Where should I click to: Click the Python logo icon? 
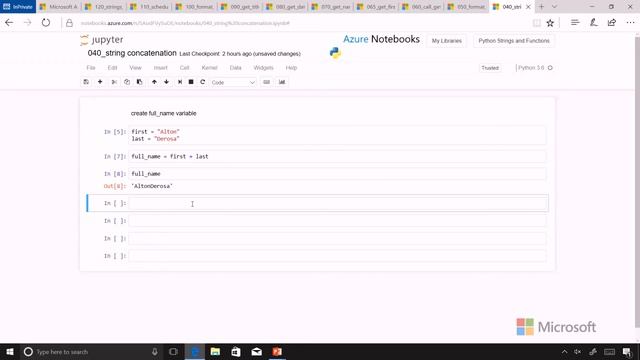pyautogui.click(x=335, y=53)
